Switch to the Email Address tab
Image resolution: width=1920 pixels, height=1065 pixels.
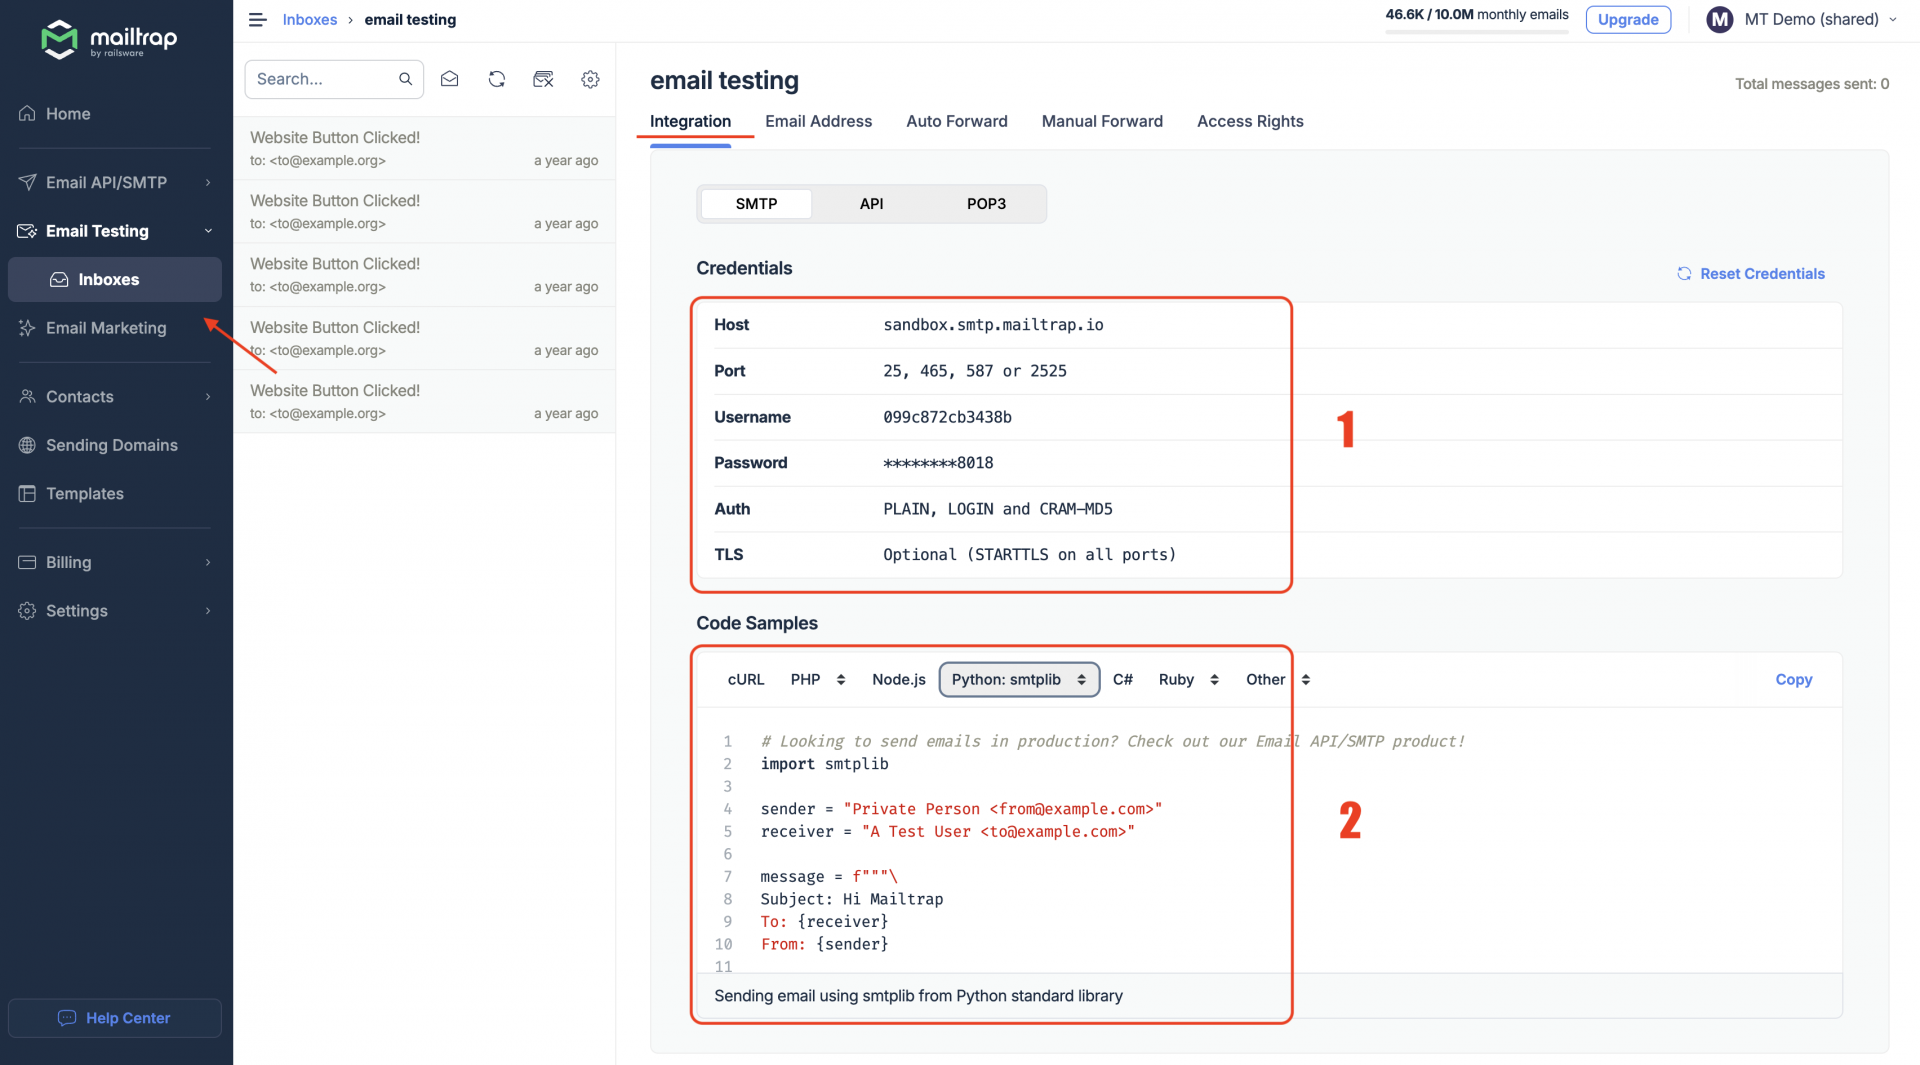coord(818,121)
